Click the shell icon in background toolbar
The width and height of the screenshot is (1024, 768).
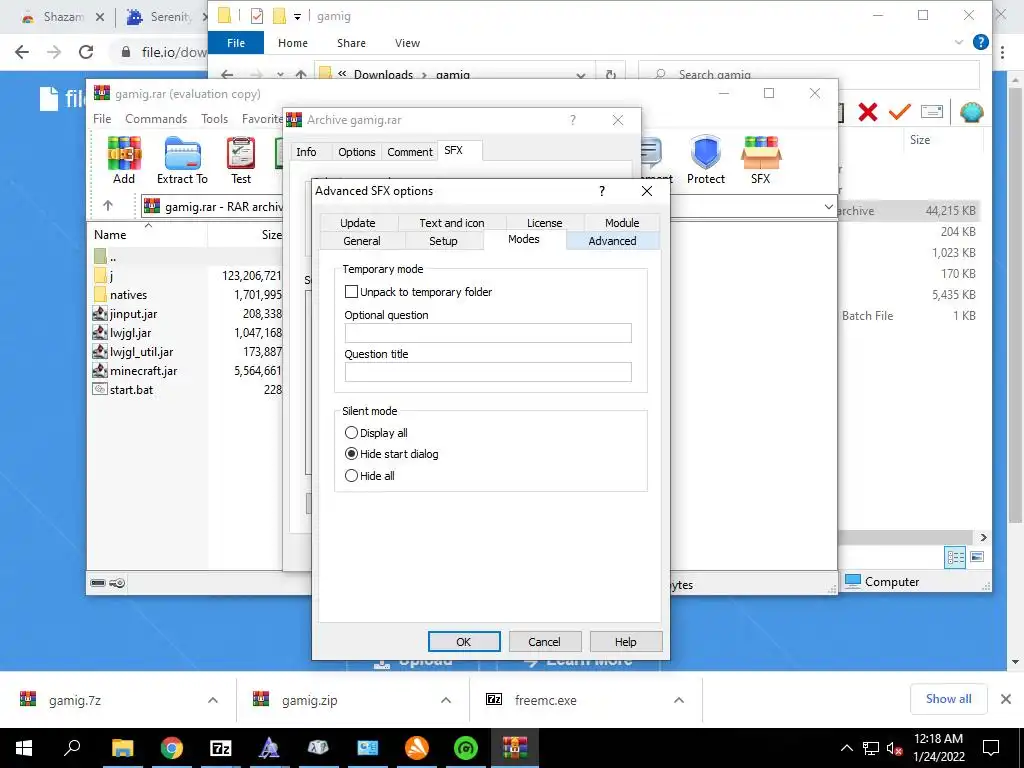pos(972,112)
